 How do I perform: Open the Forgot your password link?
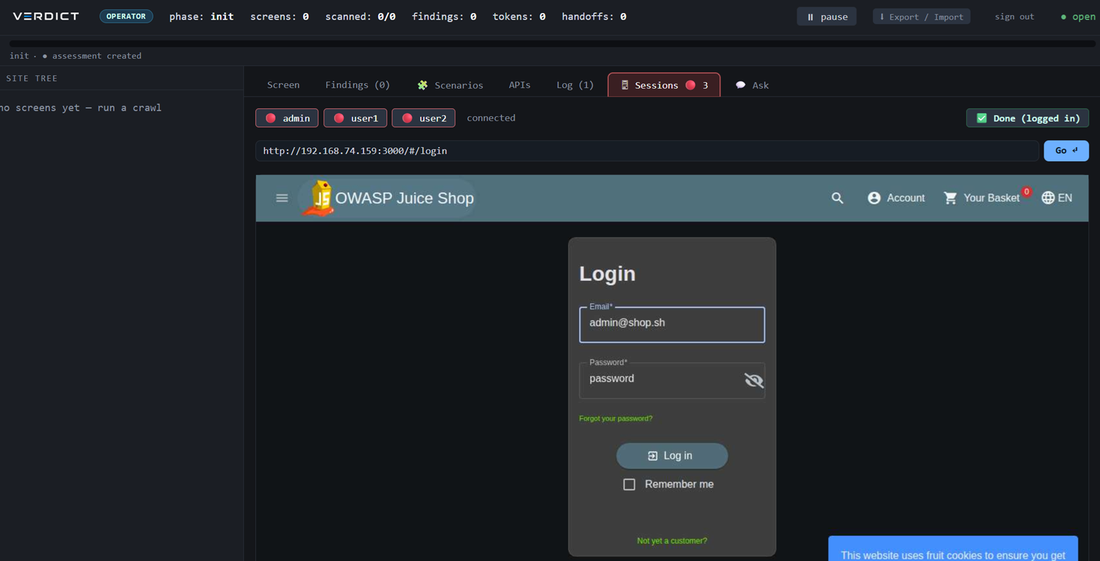(616, 419)
